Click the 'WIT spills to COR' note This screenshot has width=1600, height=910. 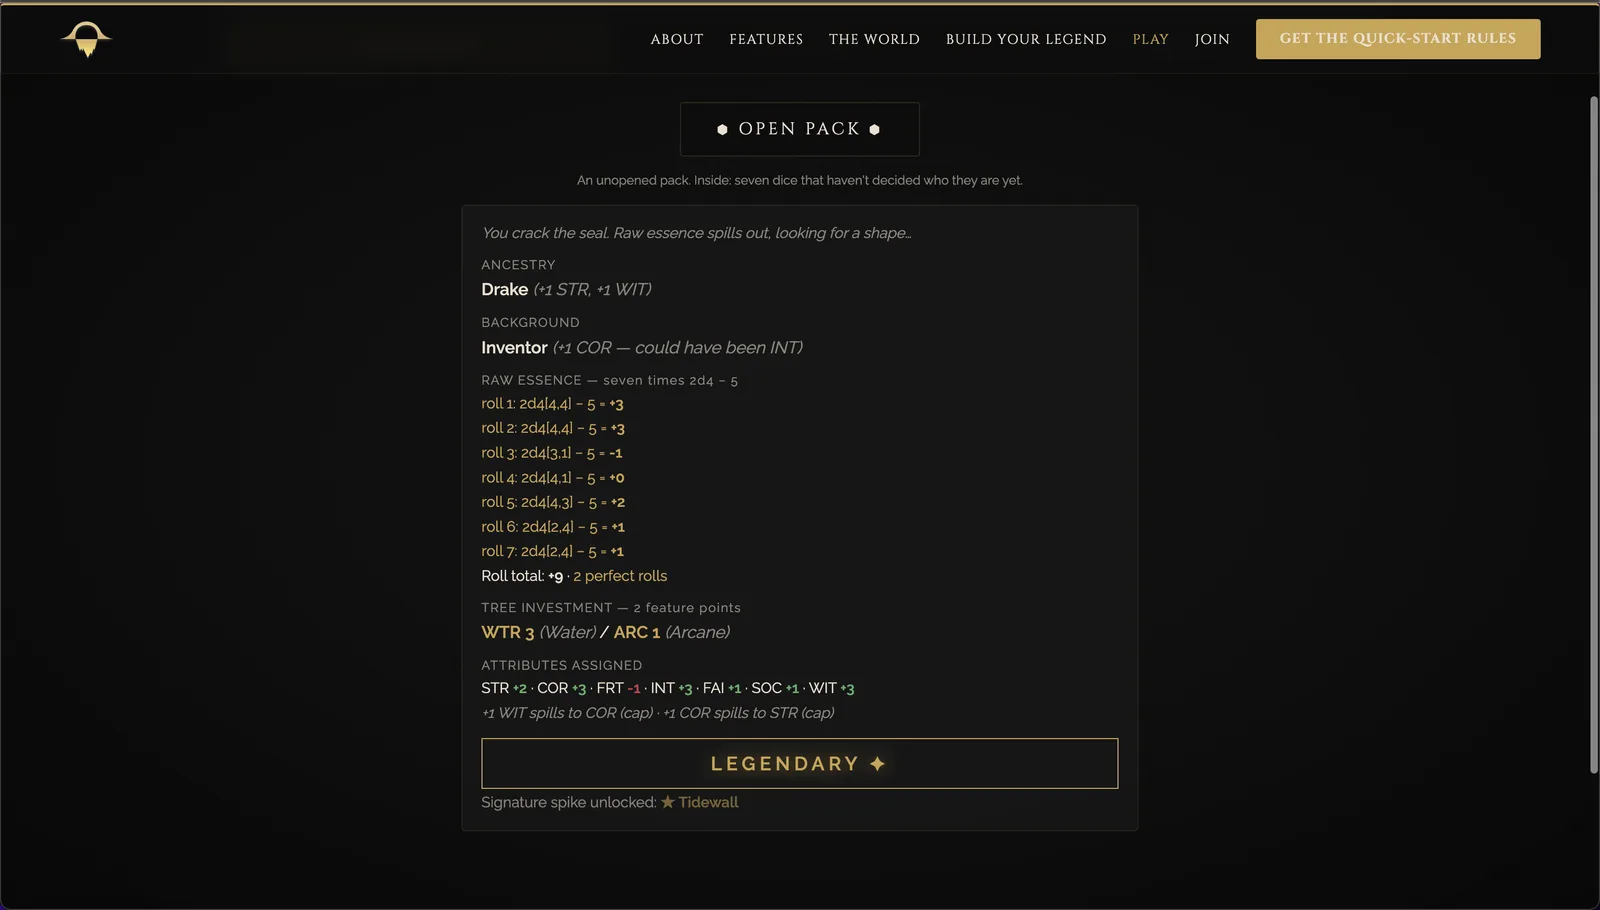[x=567, y=713]
